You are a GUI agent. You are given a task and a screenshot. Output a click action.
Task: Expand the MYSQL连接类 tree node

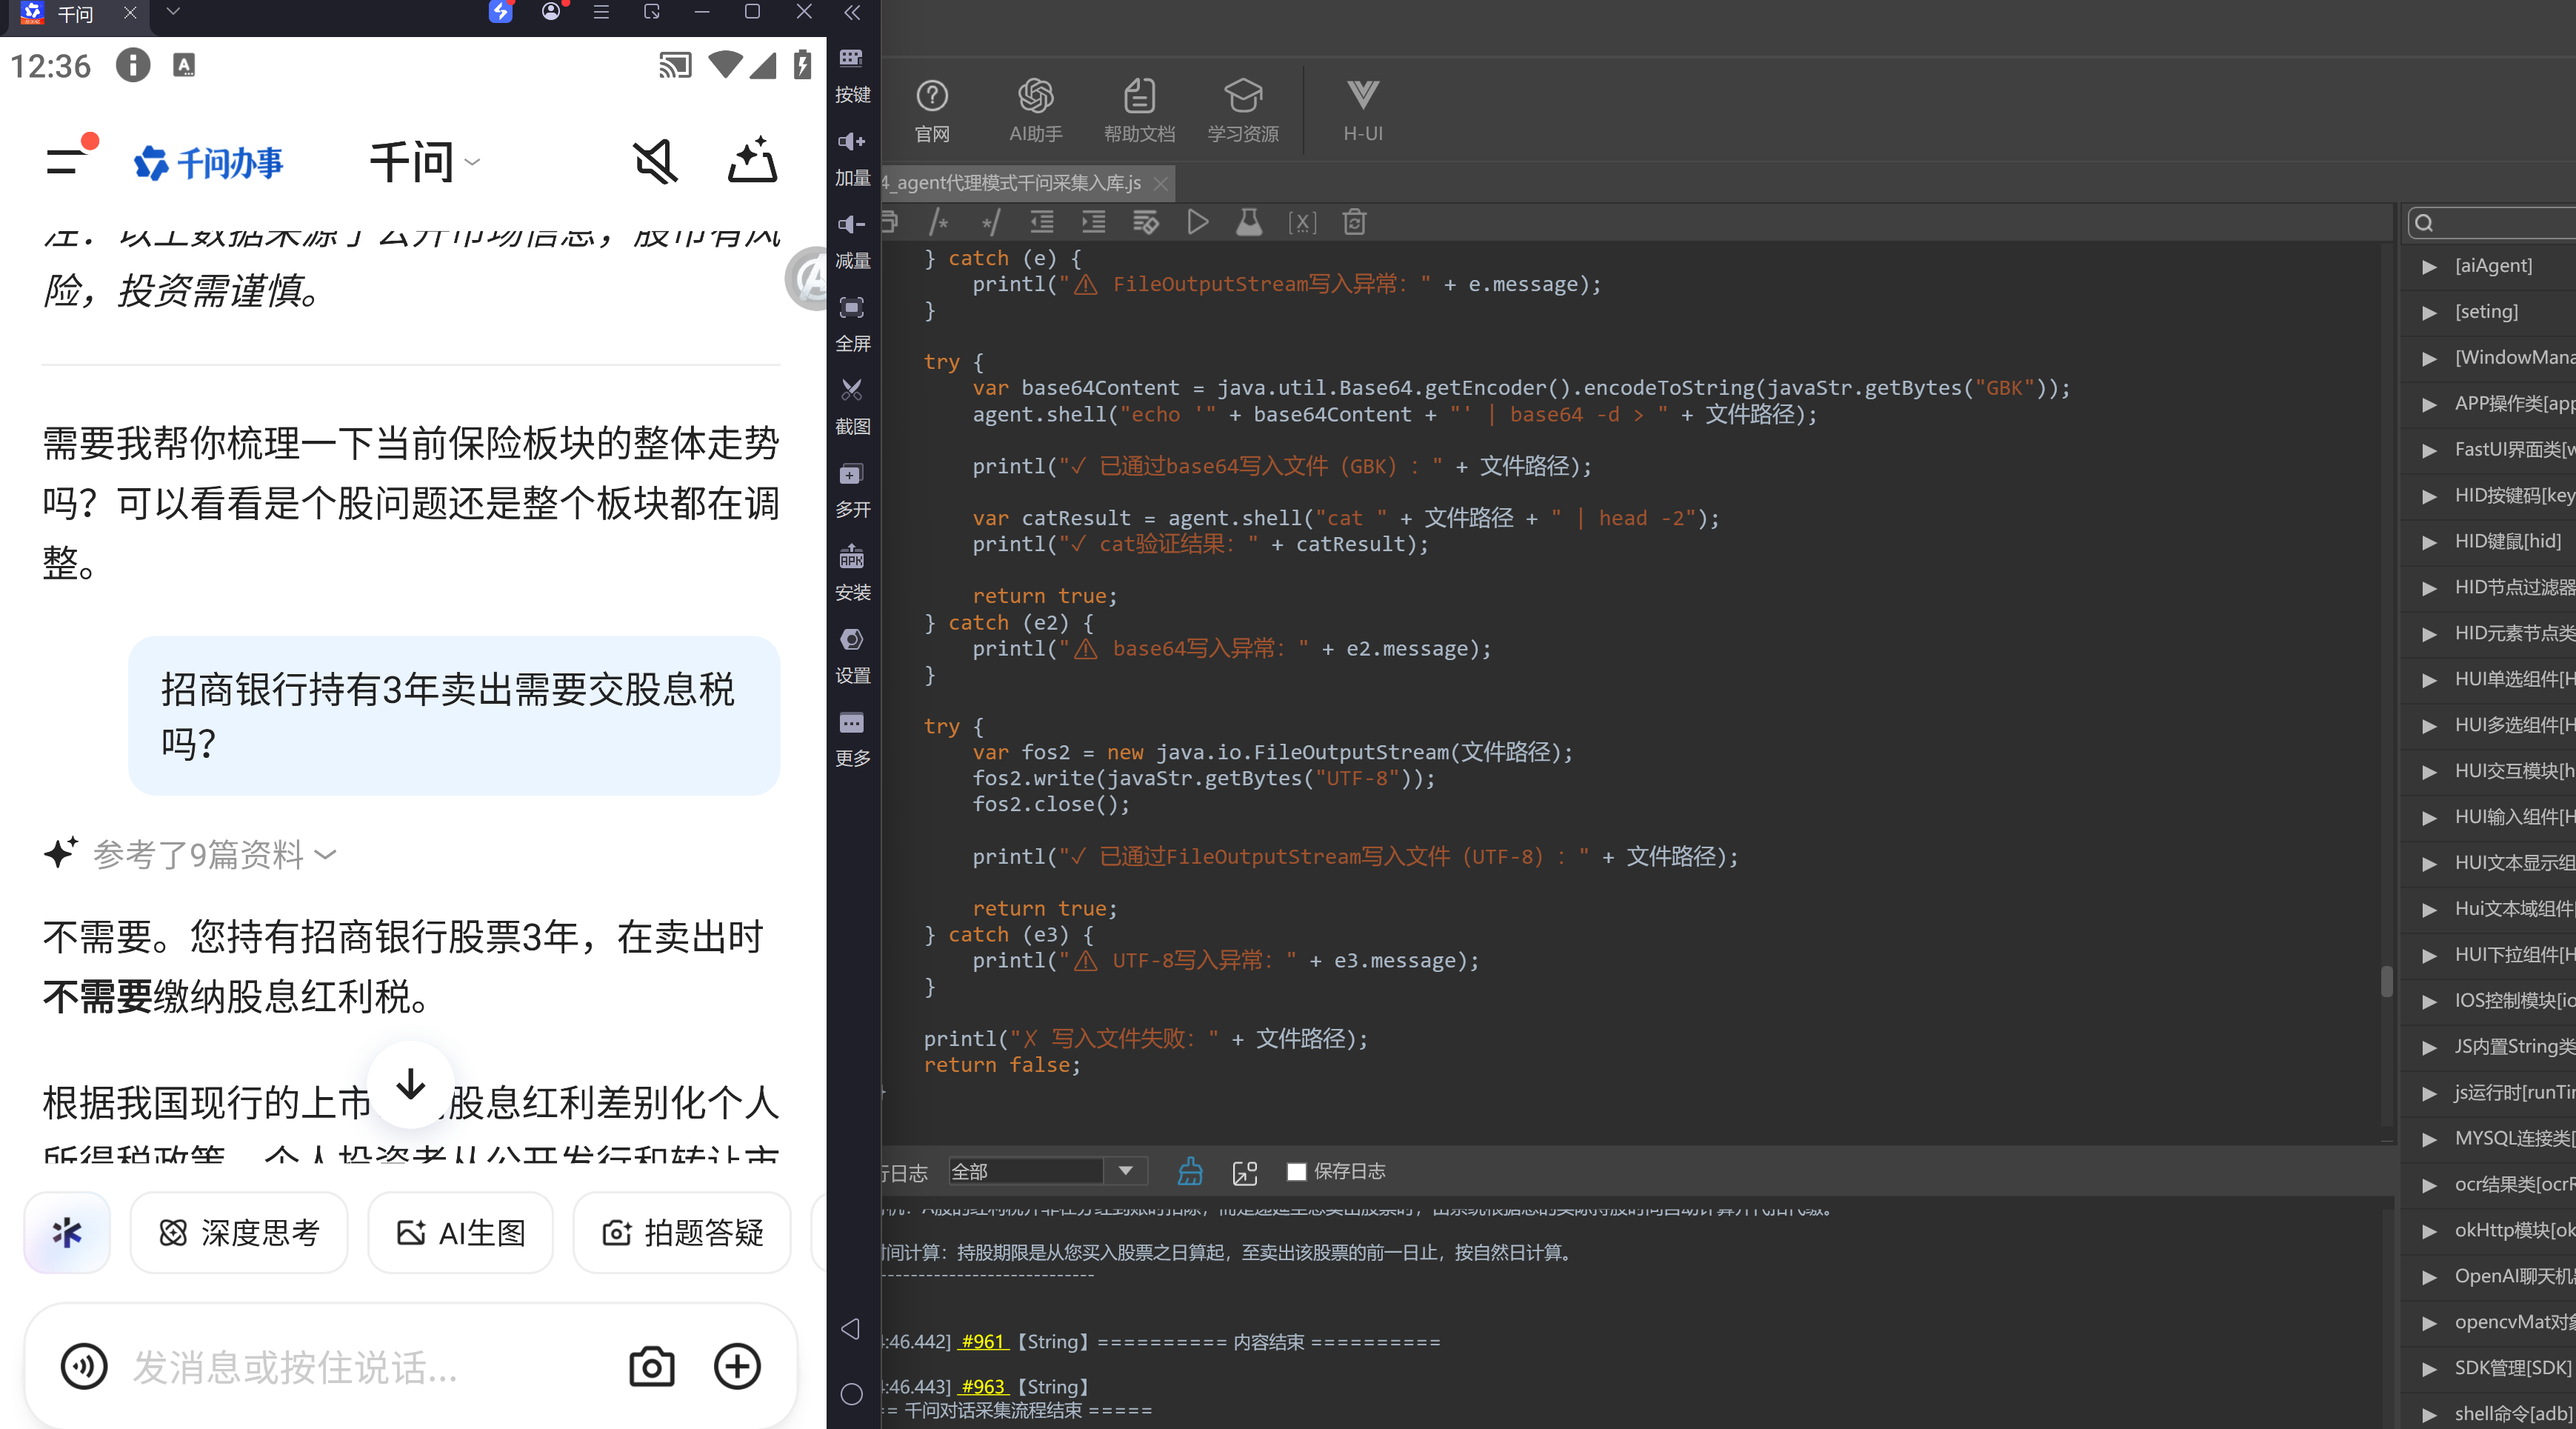click(2429, 1139)
